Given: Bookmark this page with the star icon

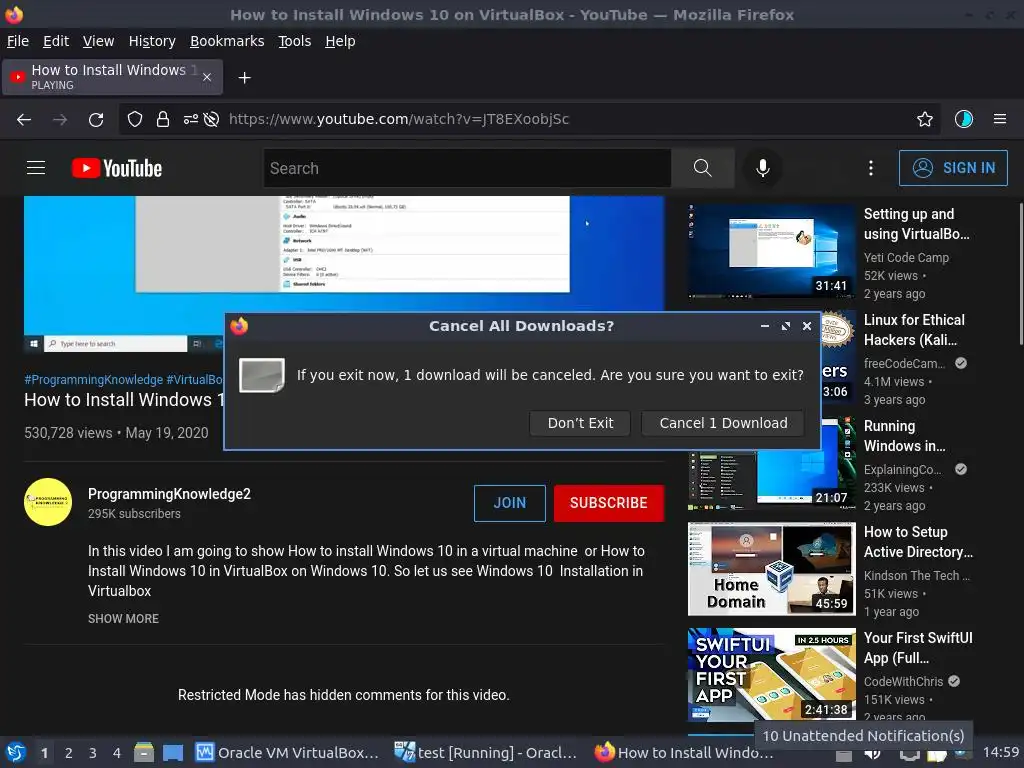Looking at the screenshot, I should coord(925,120).
